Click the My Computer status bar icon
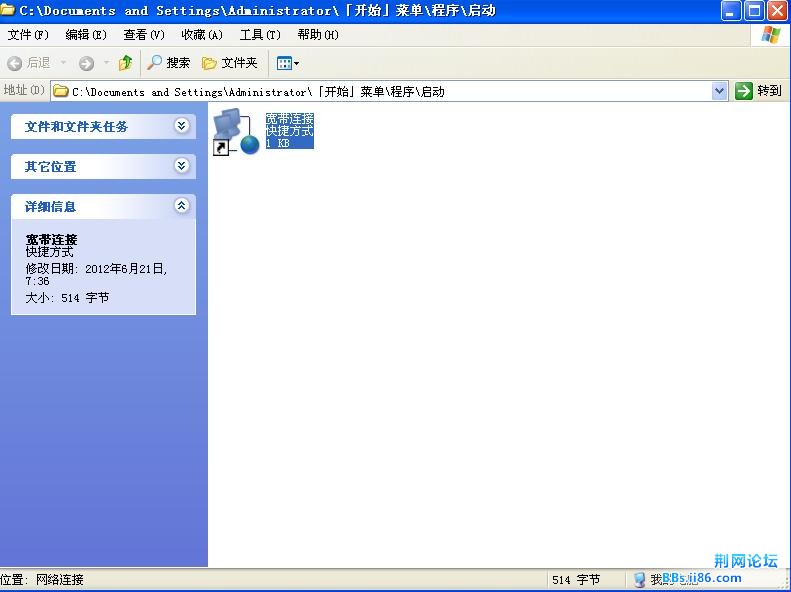This screenshot has height=592, width=791. [x=640, y=580]
